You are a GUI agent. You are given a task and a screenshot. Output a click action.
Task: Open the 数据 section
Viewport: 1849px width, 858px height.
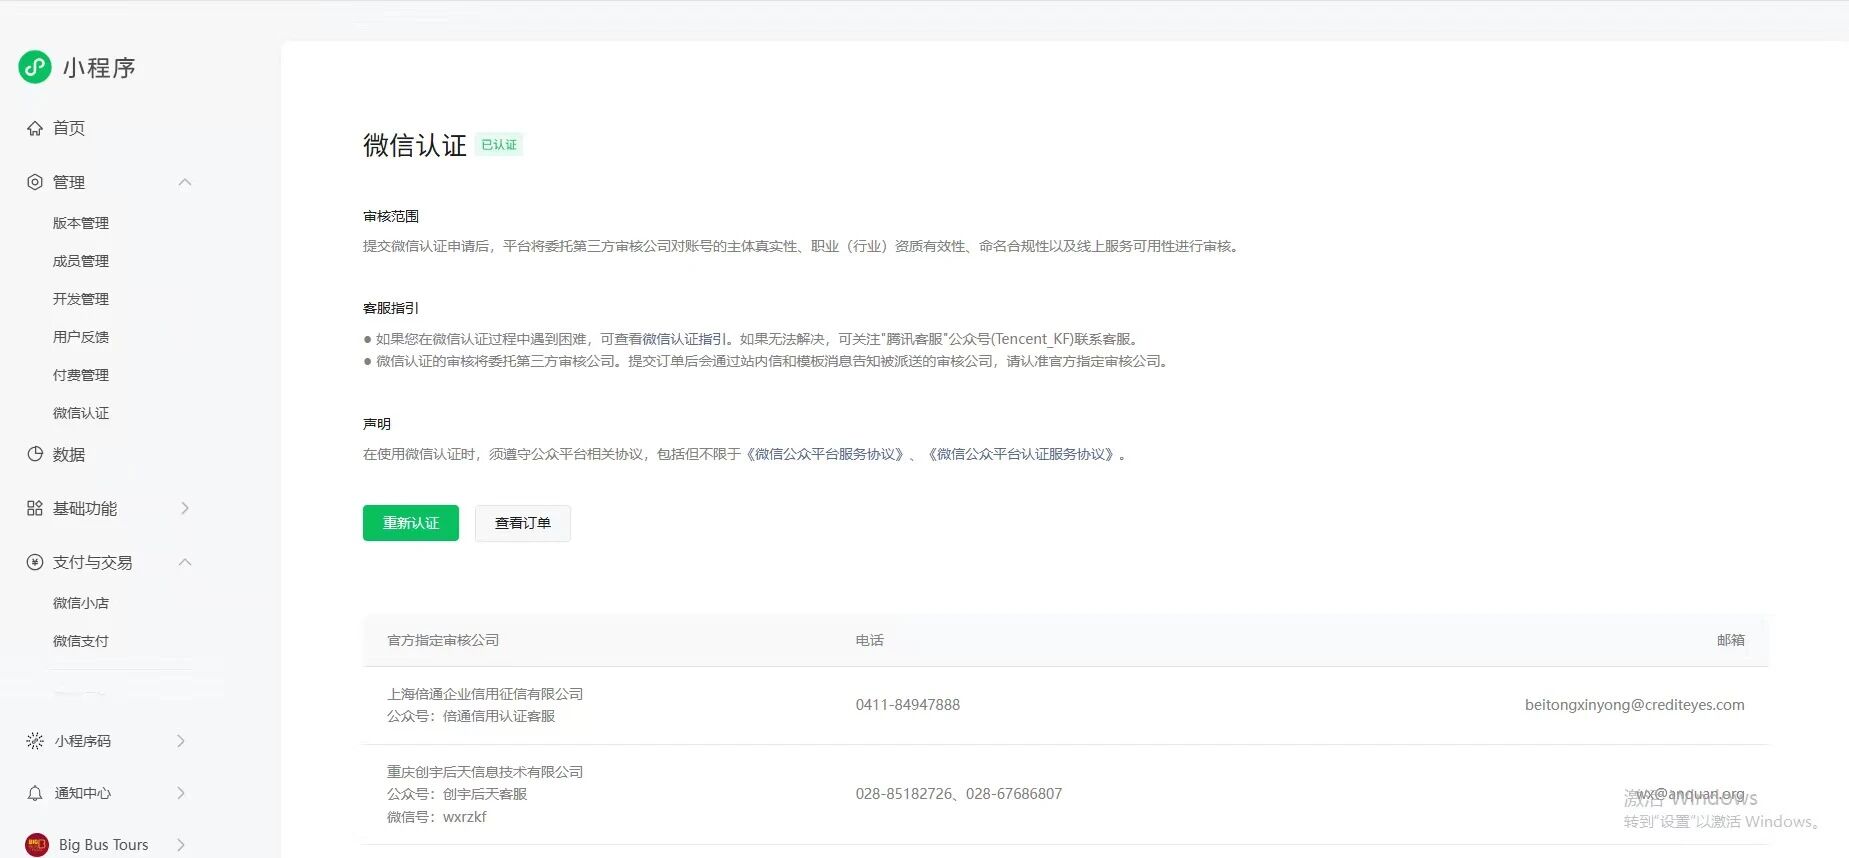[x=69, y=454]
